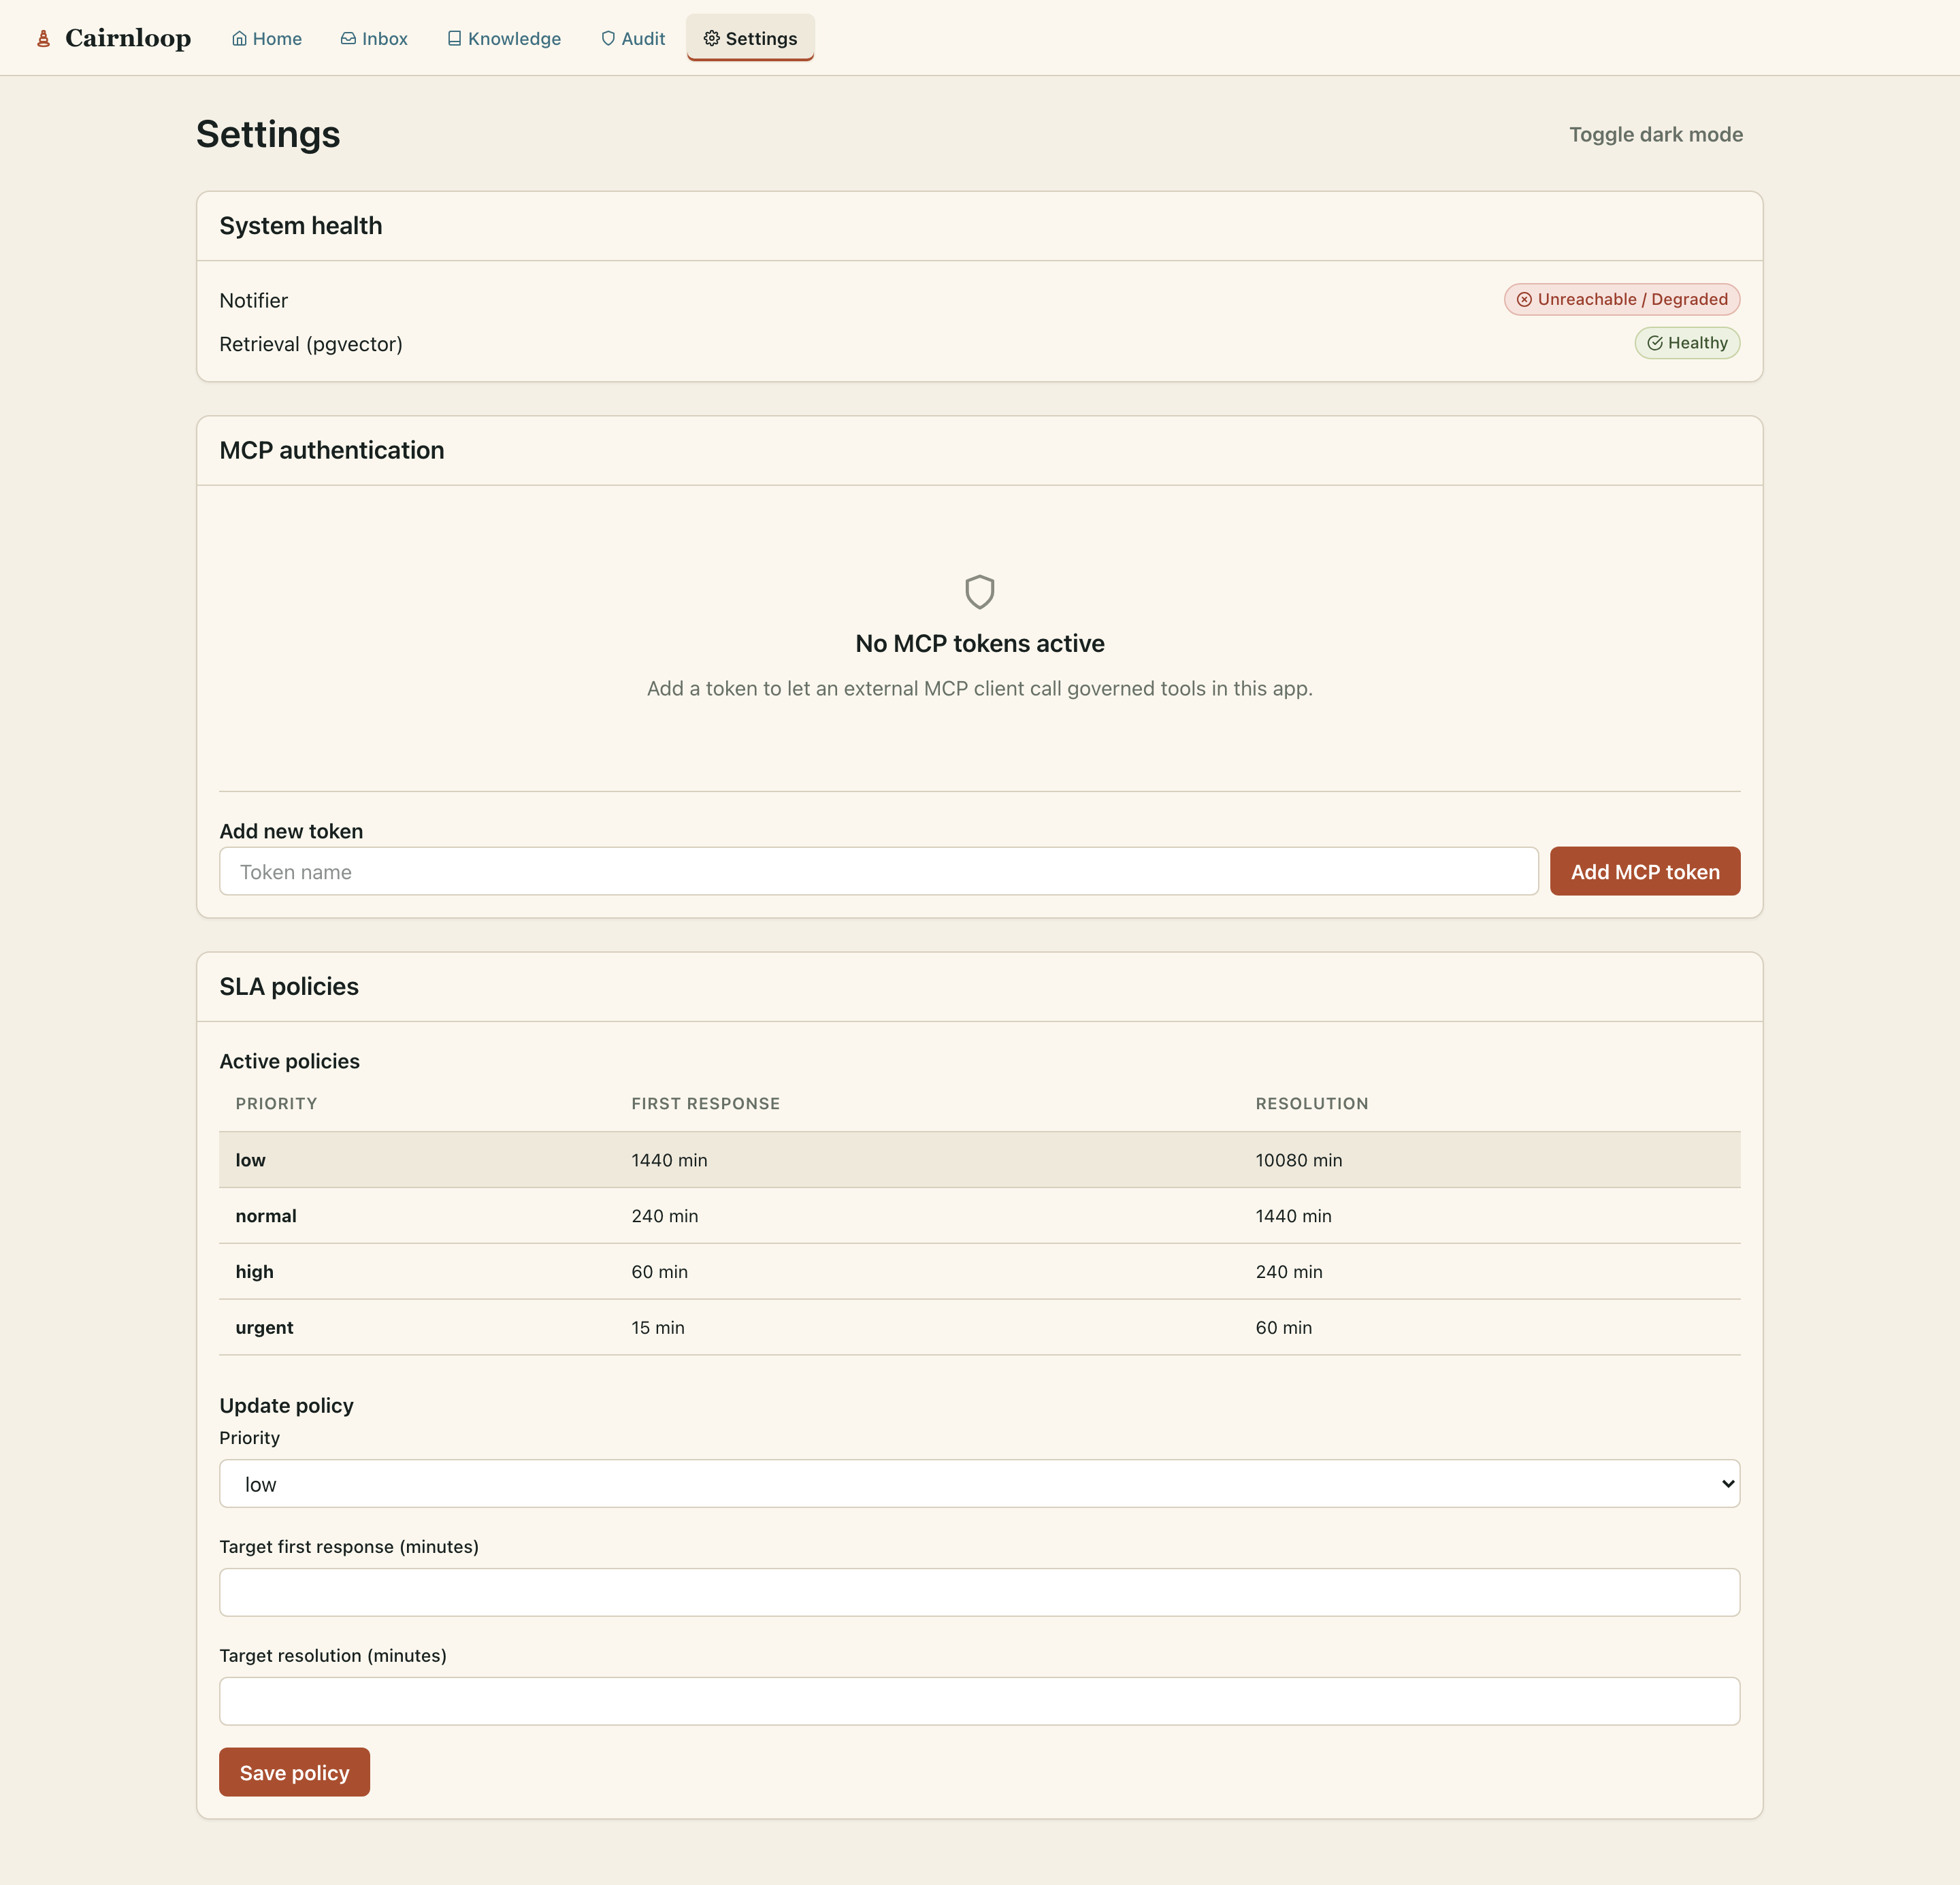Image resolution: width=1960 pixels, height=1885 pixels.
Task: Click the Unreachable / Degraded status badge
Action: (1622, 299)
